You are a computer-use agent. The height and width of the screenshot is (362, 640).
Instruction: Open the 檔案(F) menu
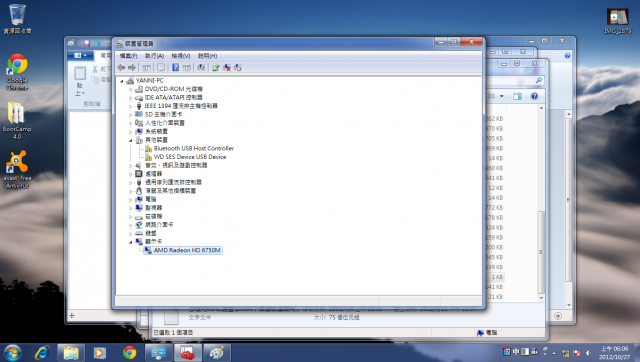(129, 56)
